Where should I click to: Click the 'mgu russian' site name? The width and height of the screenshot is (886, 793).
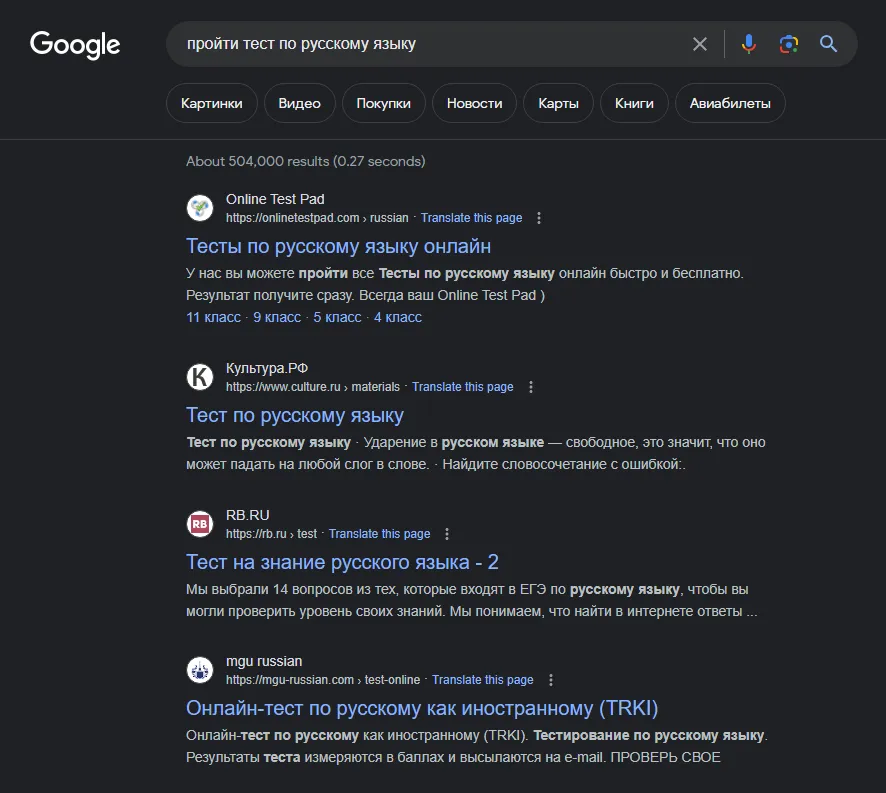click(264, 661)
